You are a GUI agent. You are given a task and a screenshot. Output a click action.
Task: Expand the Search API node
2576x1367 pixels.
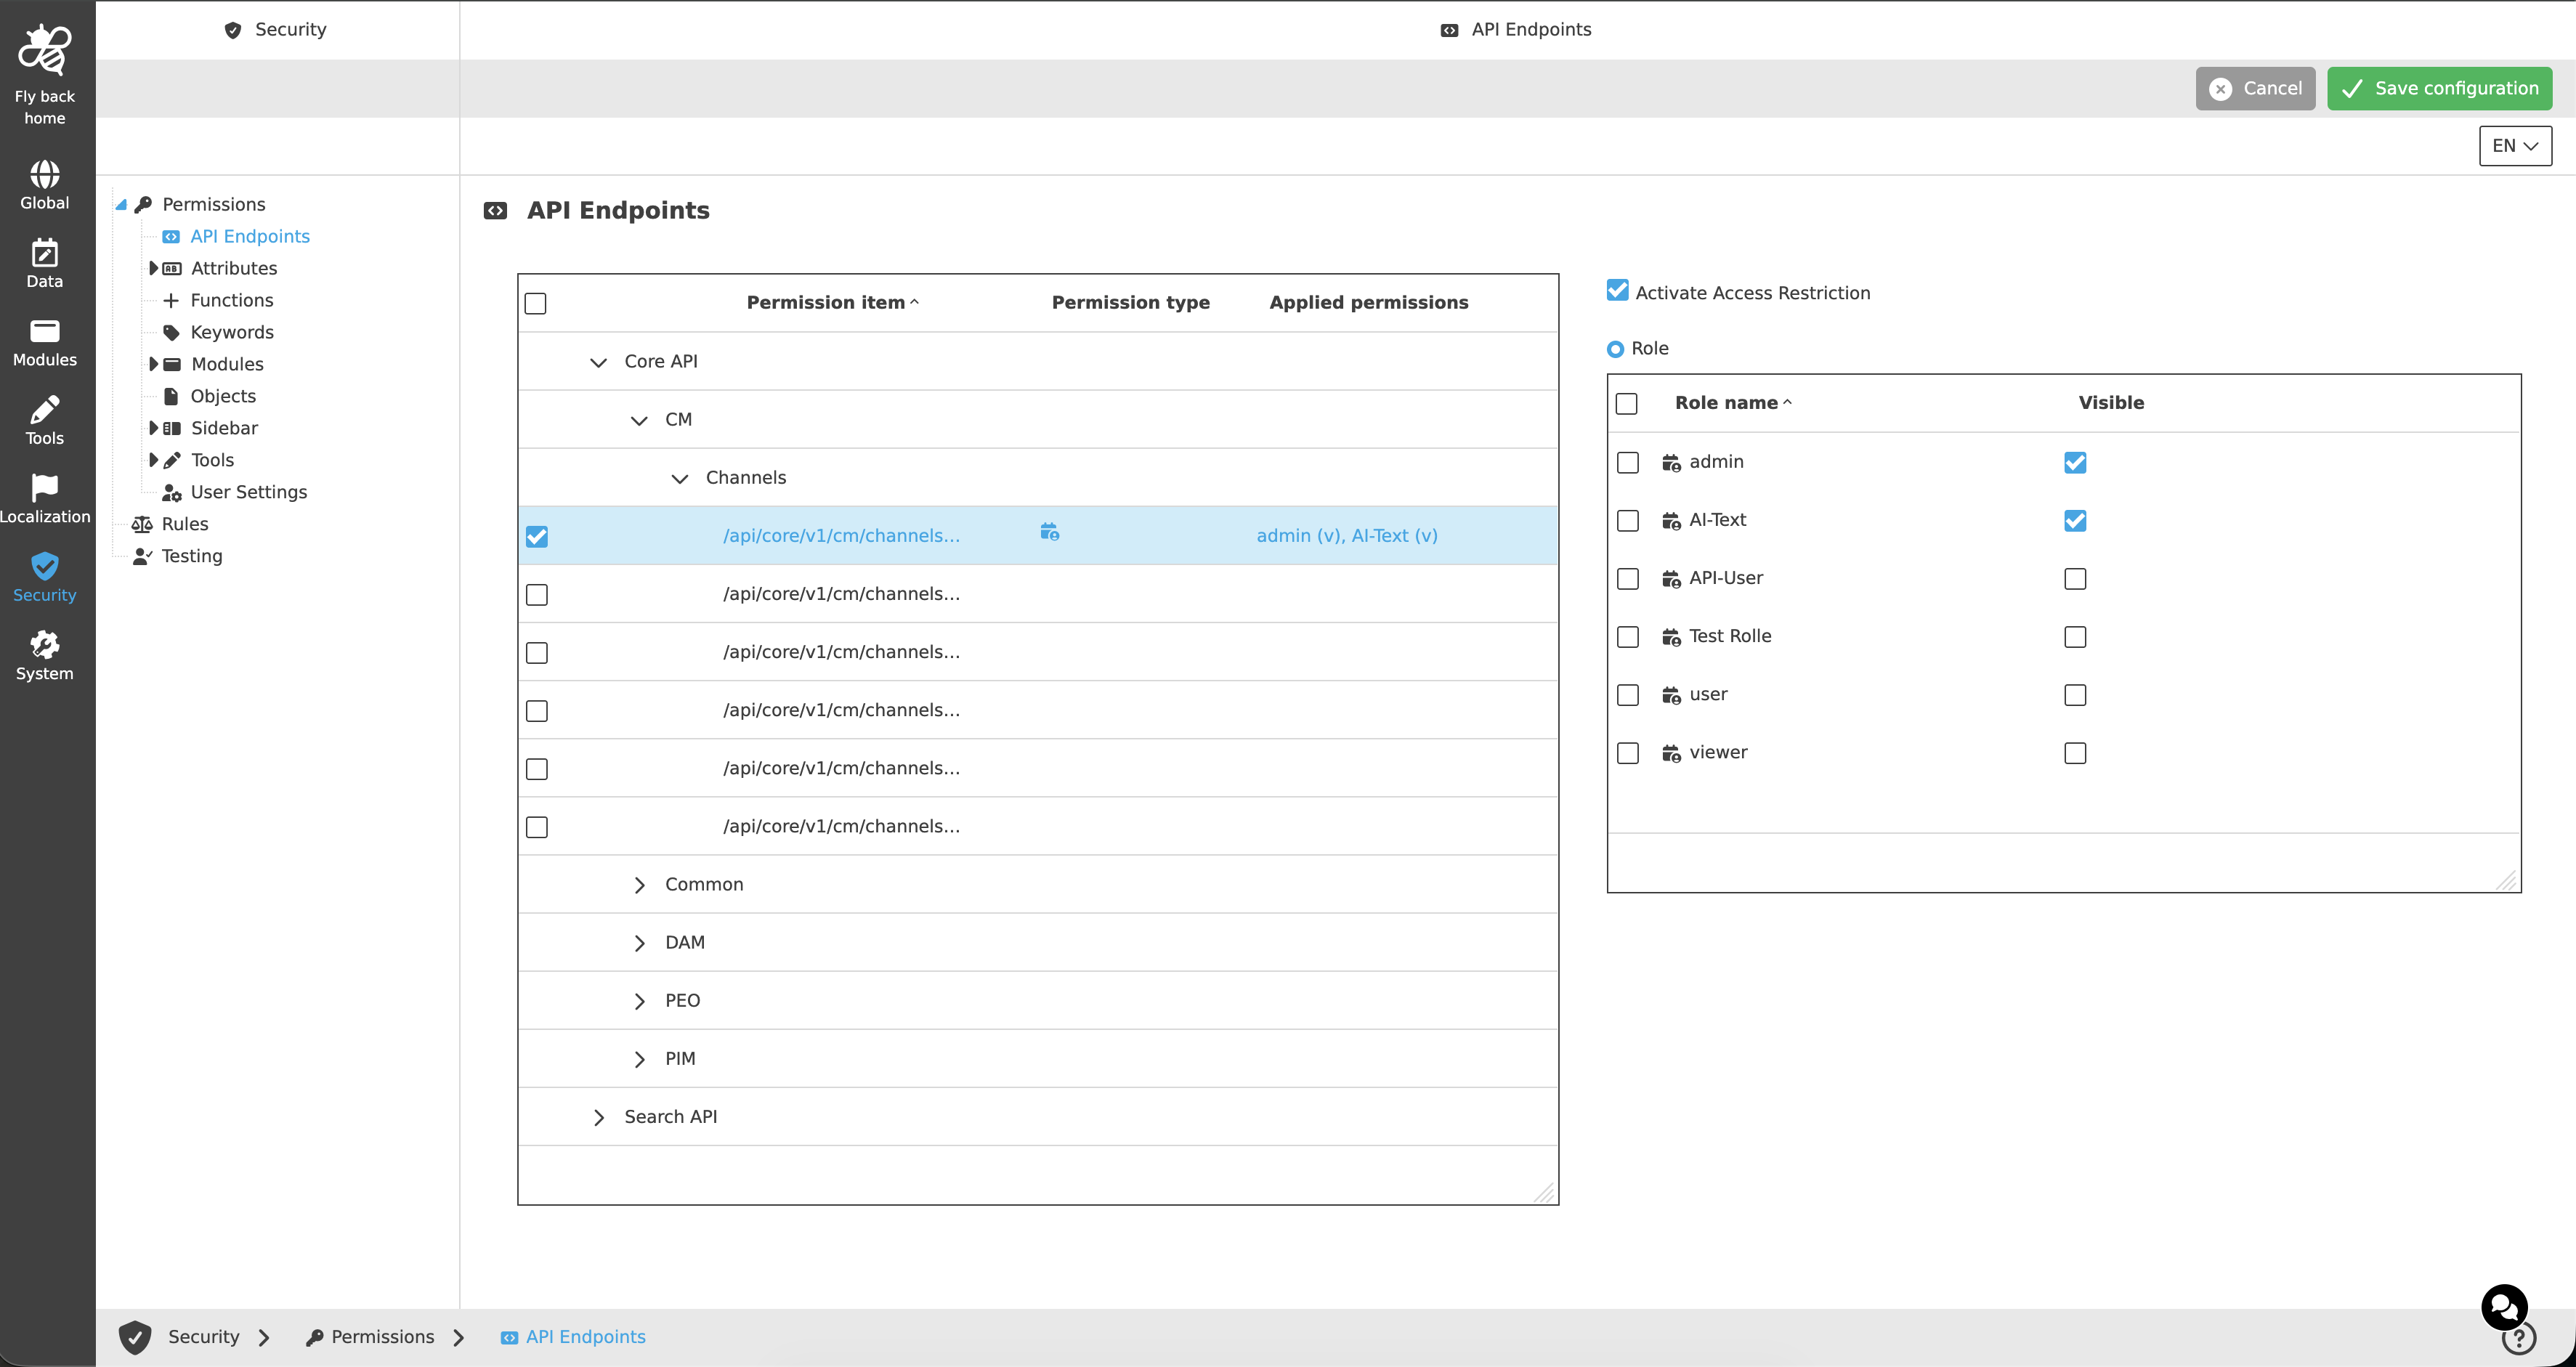click(x=599, y=1117)
